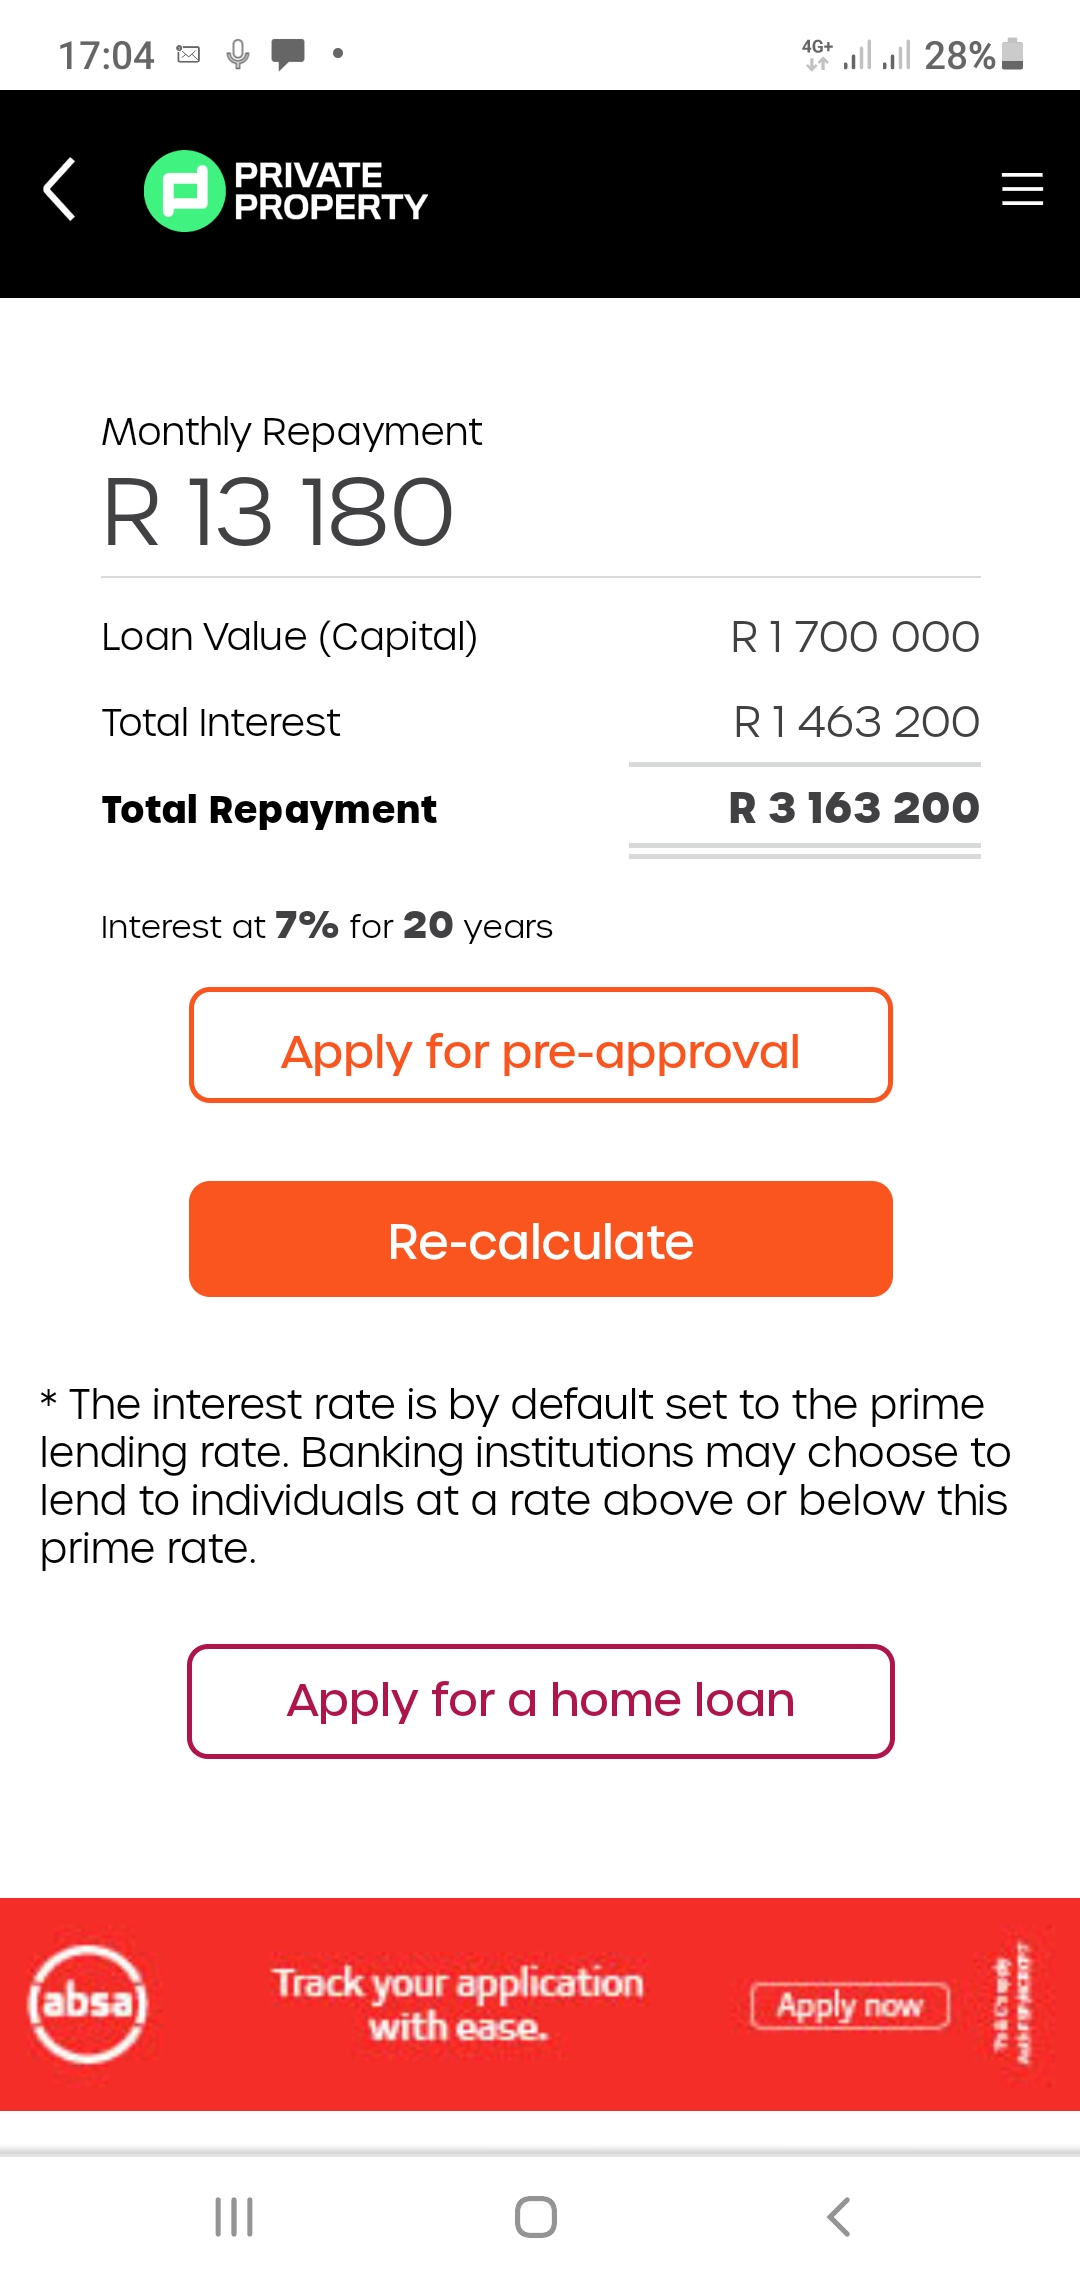Click Apply for pre-approval button
The width and height of the screenshot is (1080, 2280).
click(x=541, y=1045)
